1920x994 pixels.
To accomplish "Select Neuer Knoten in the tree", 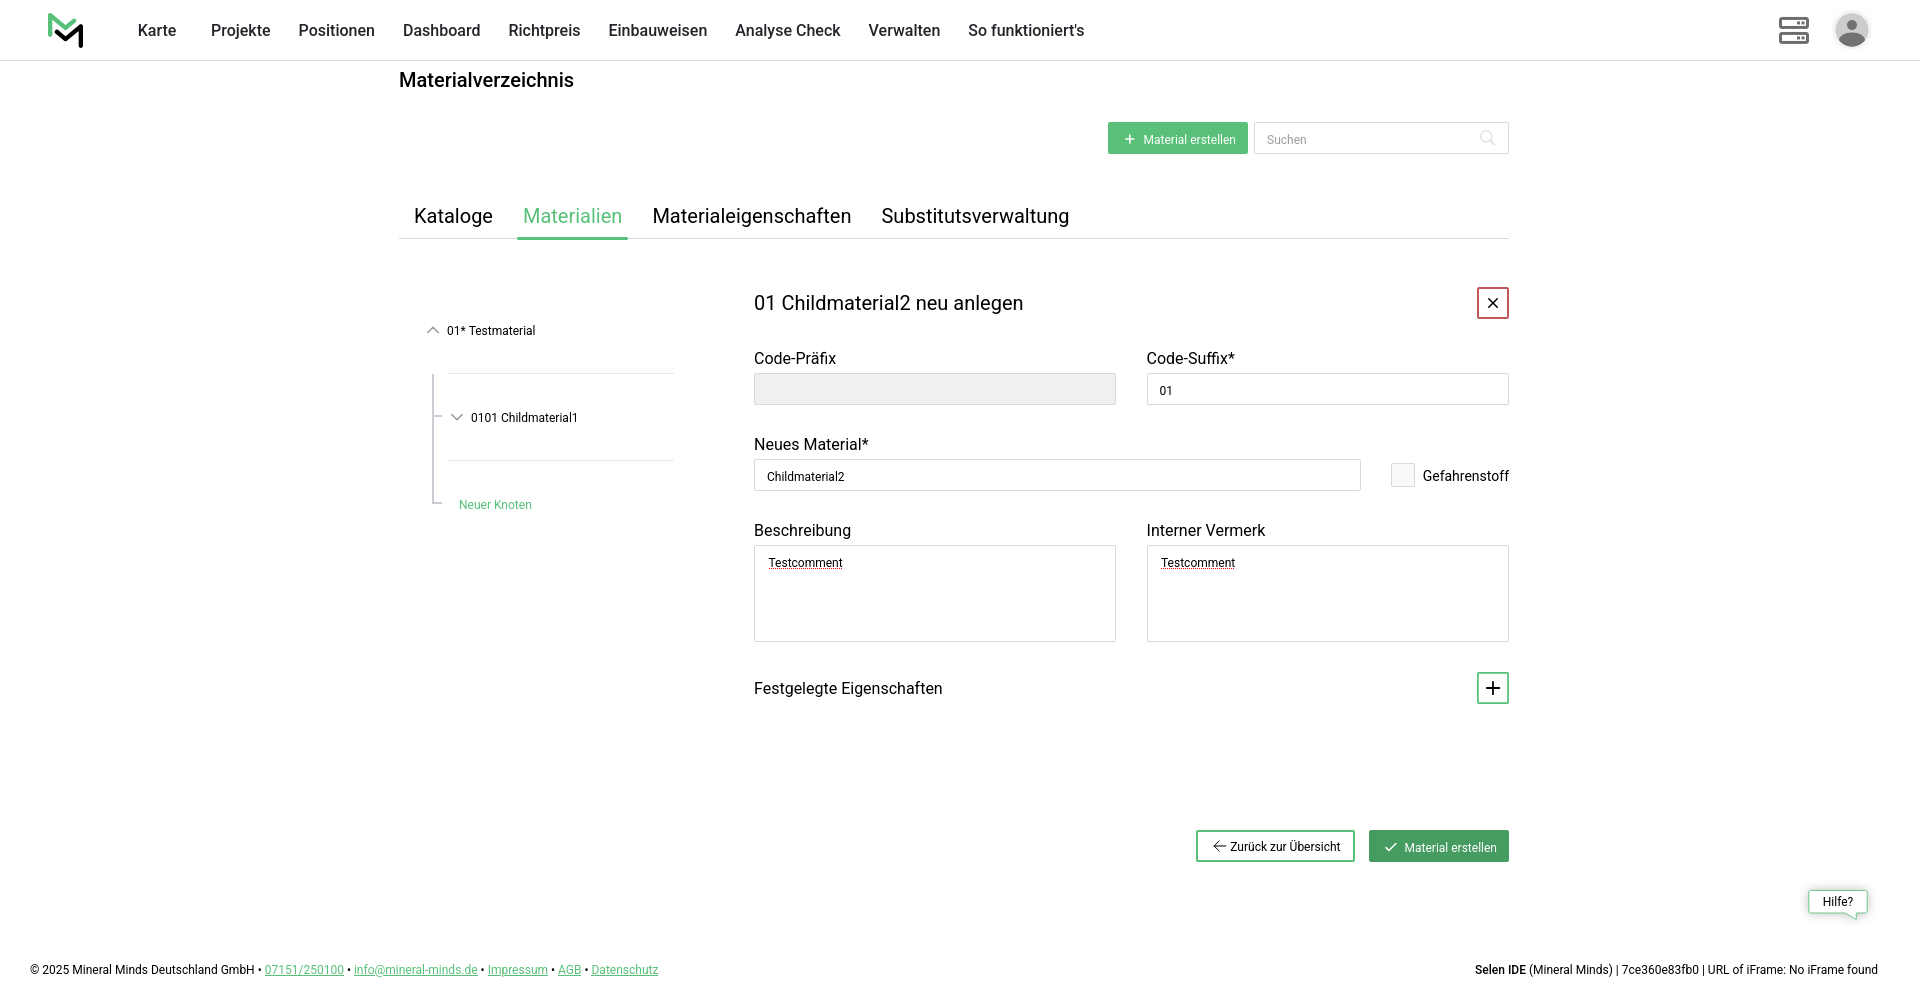I will [495, 505].
